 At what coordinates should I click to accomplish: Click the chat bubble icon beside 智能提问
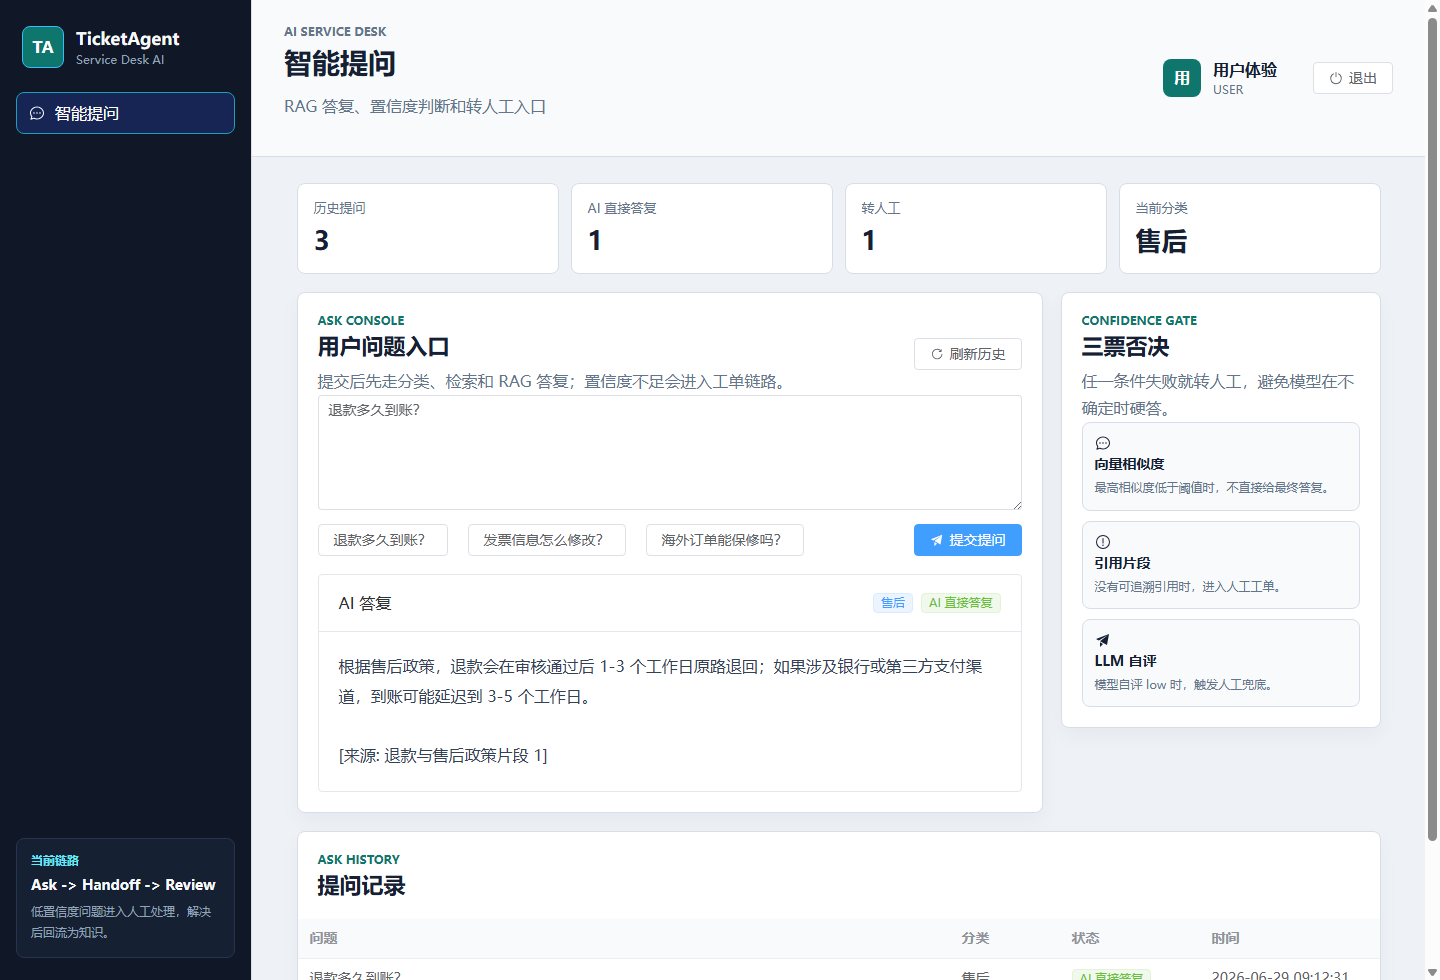point(37,113)
